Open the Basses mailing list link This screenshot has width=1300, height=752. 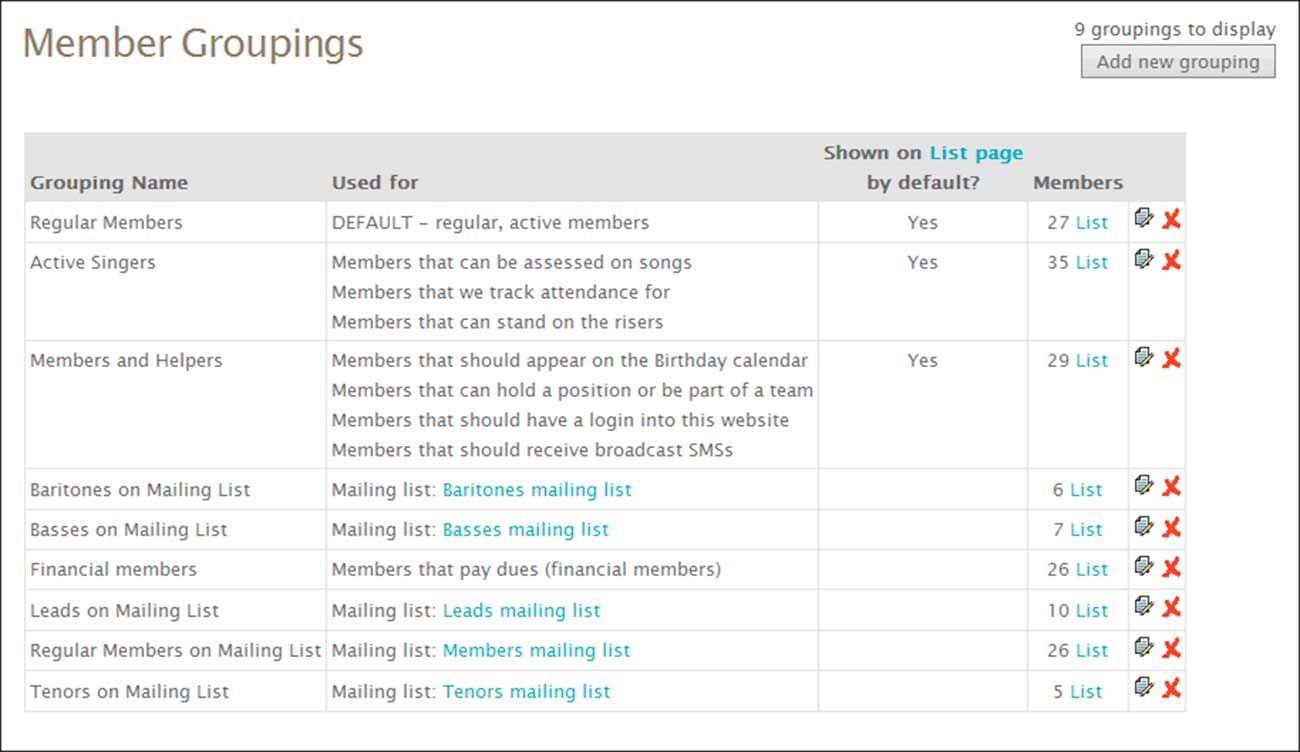(x=526, y=530)
